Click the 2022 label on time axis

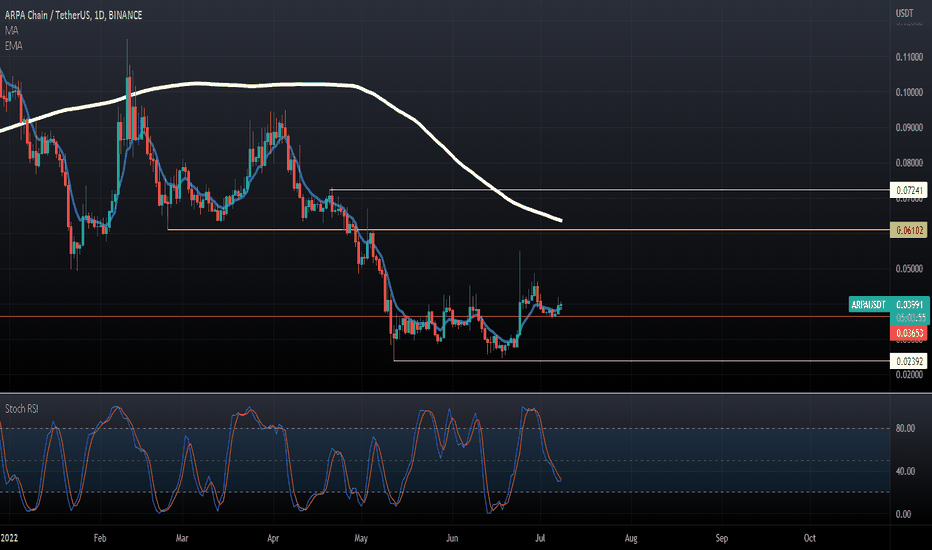click(x=9, y=538)
